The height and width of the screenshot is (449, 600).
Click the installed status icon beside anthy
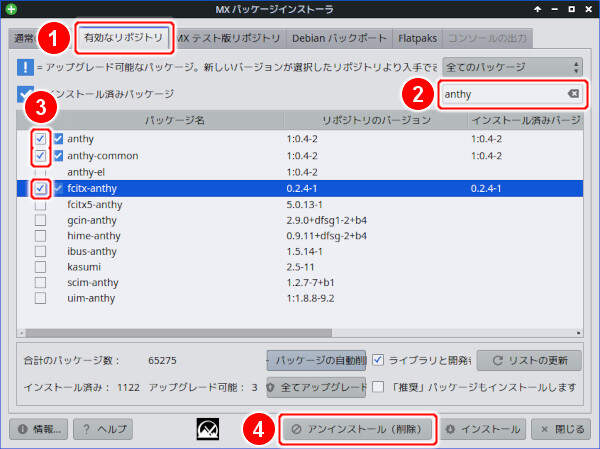tap(58, 139)
